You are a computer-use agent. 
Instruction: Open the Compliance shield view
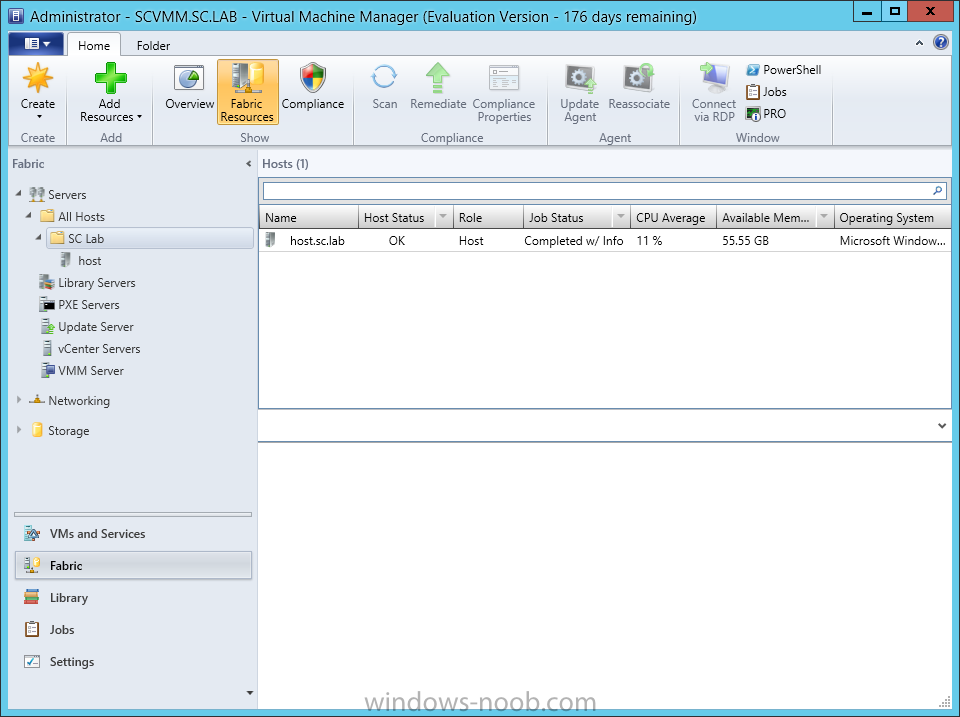pyautogui.click(x=313, y=89)
